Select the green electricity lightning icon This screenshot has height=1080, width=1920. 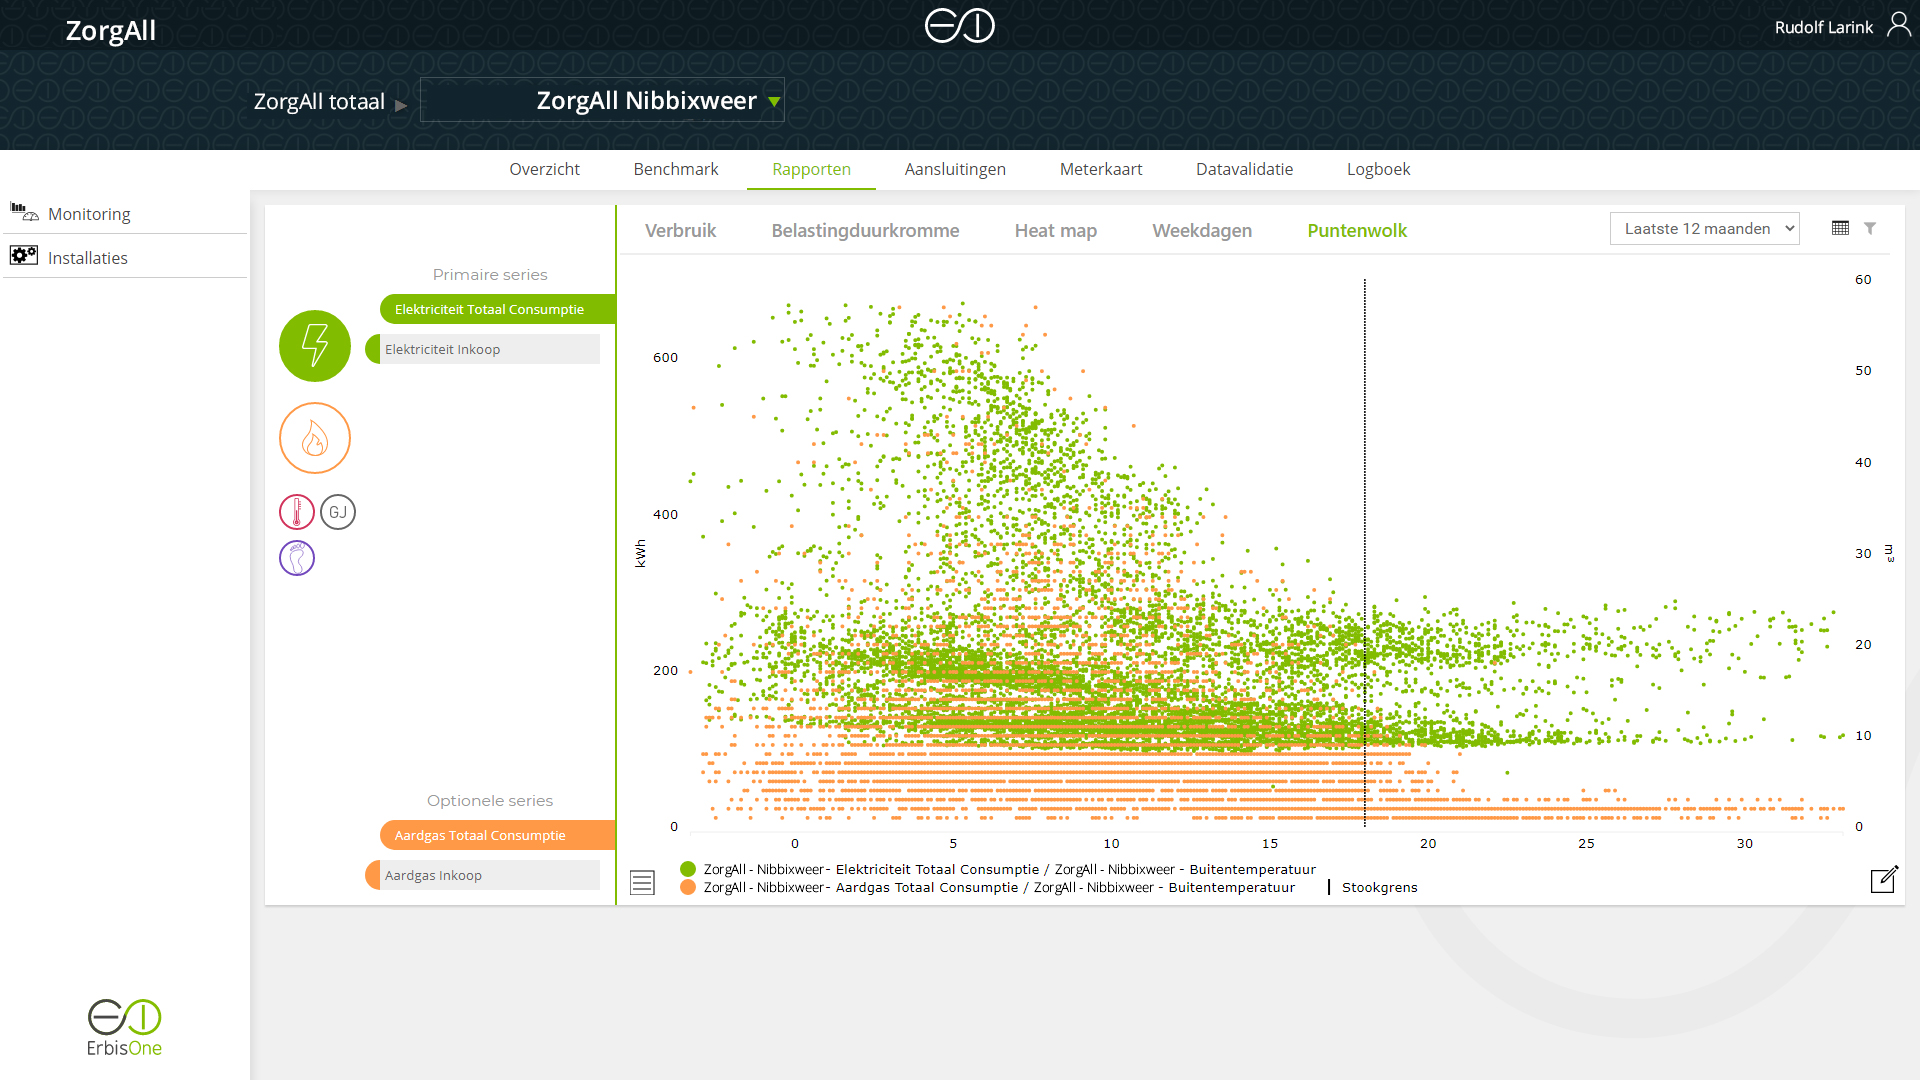point(315,346)
